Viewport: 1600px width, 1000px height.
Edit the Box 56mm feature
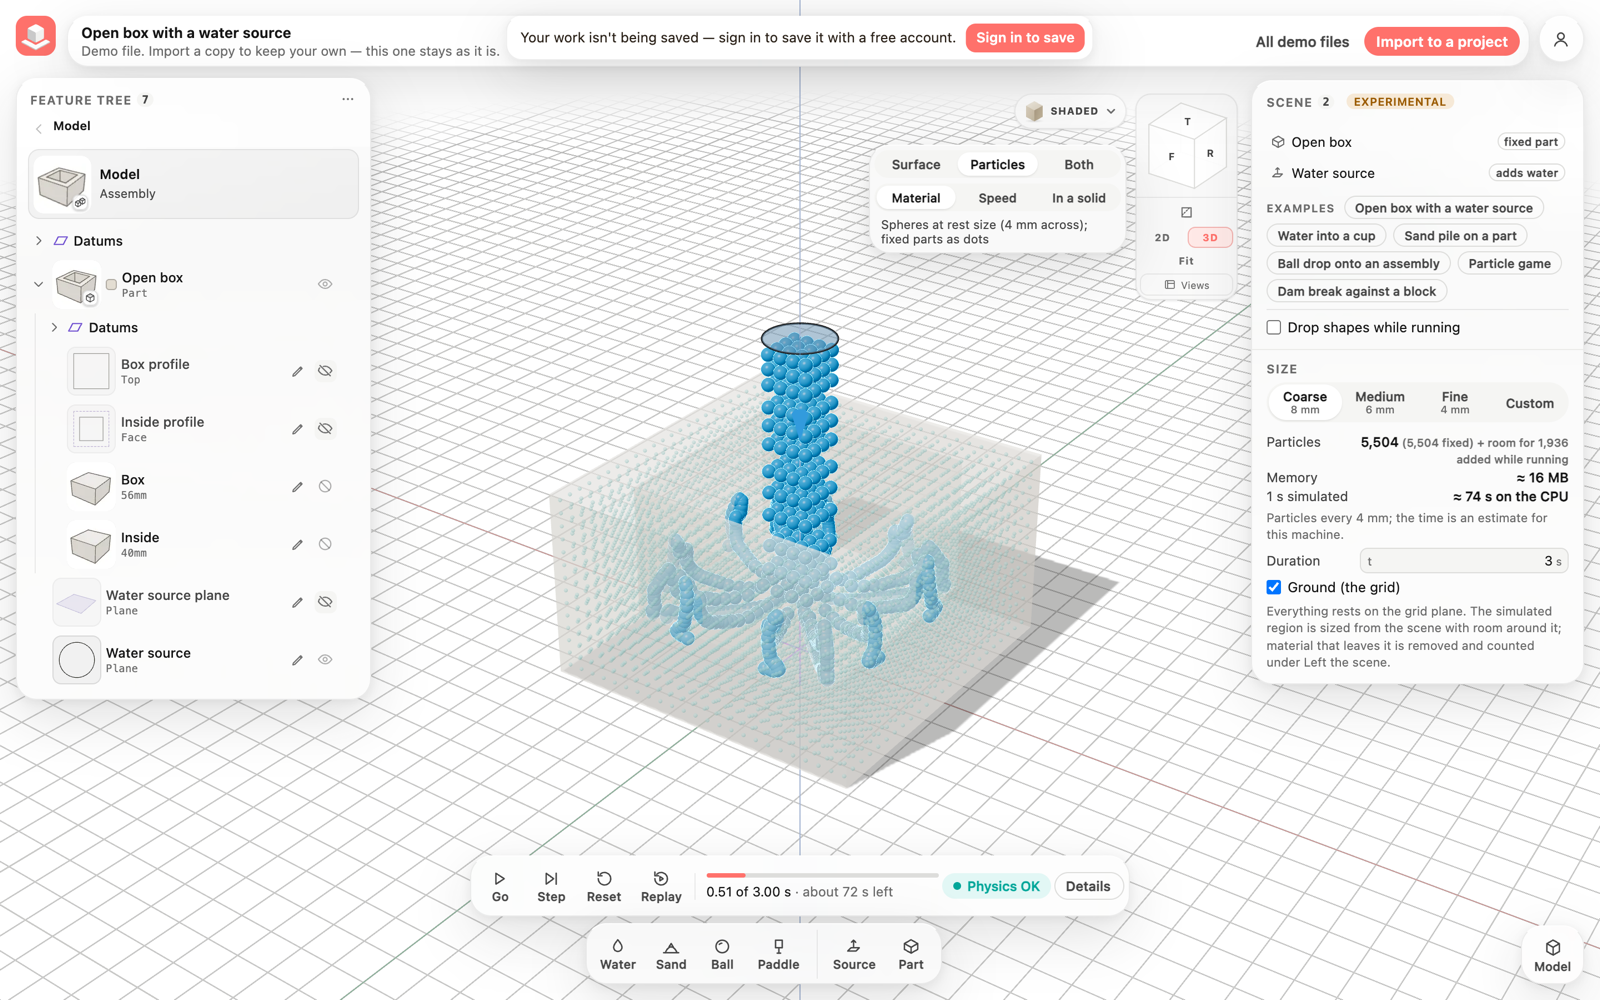point(297,487)
